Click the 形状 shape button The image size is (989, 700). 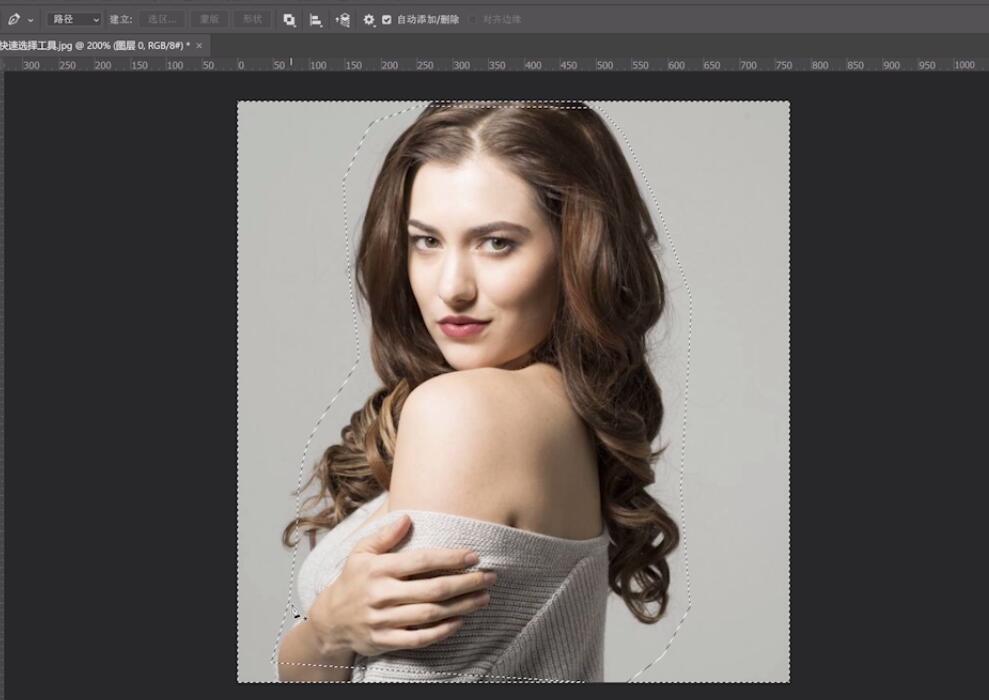252,19
